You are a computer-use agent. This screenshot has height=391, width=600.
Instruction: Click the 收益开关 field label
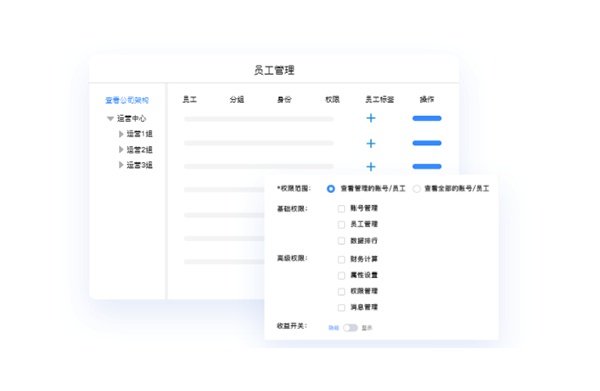292,326
